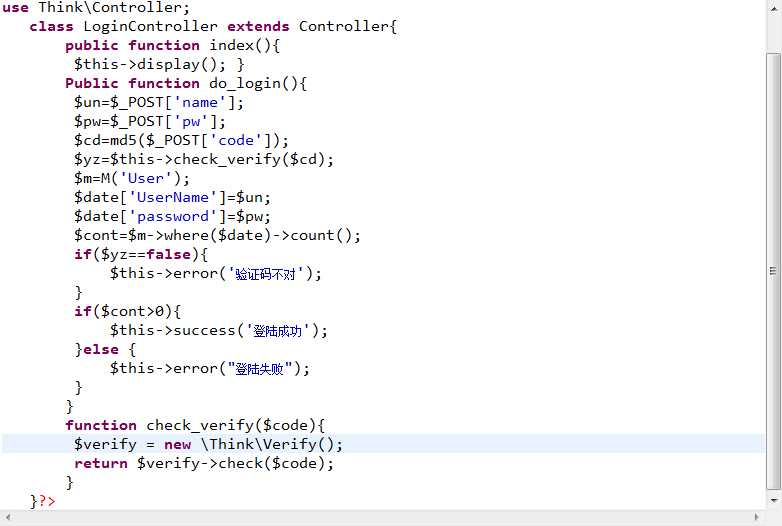Click the horizontal scrollbar left arrow
Viewport: 782px width, 526px height.
coord(8,517)
